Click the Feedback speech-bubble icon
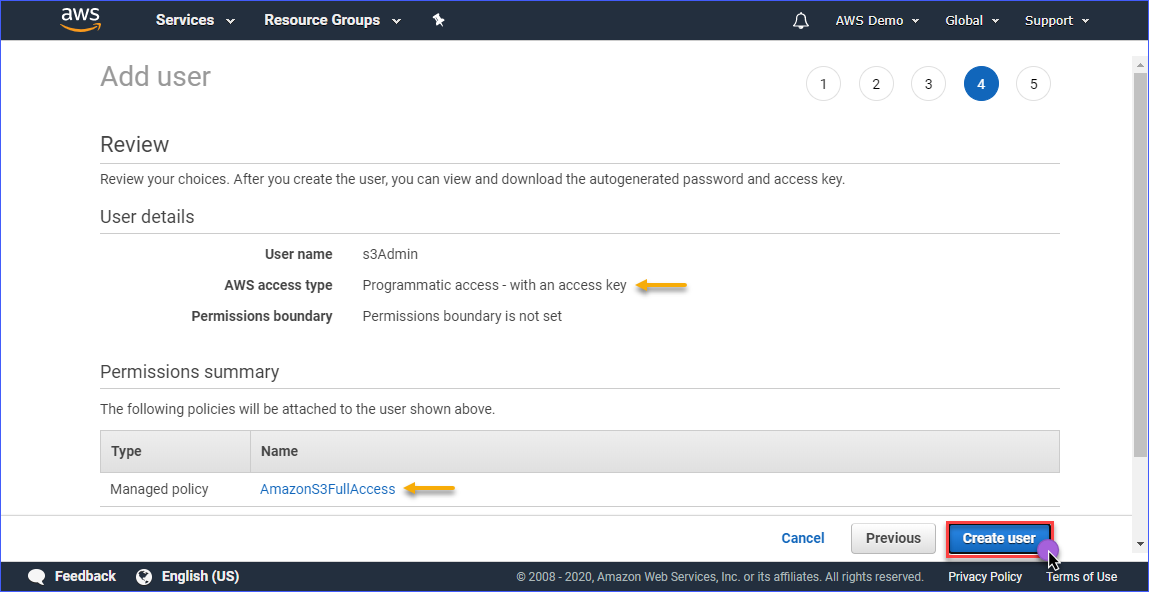Screen dimensions: 1149x592 point(37,576)
